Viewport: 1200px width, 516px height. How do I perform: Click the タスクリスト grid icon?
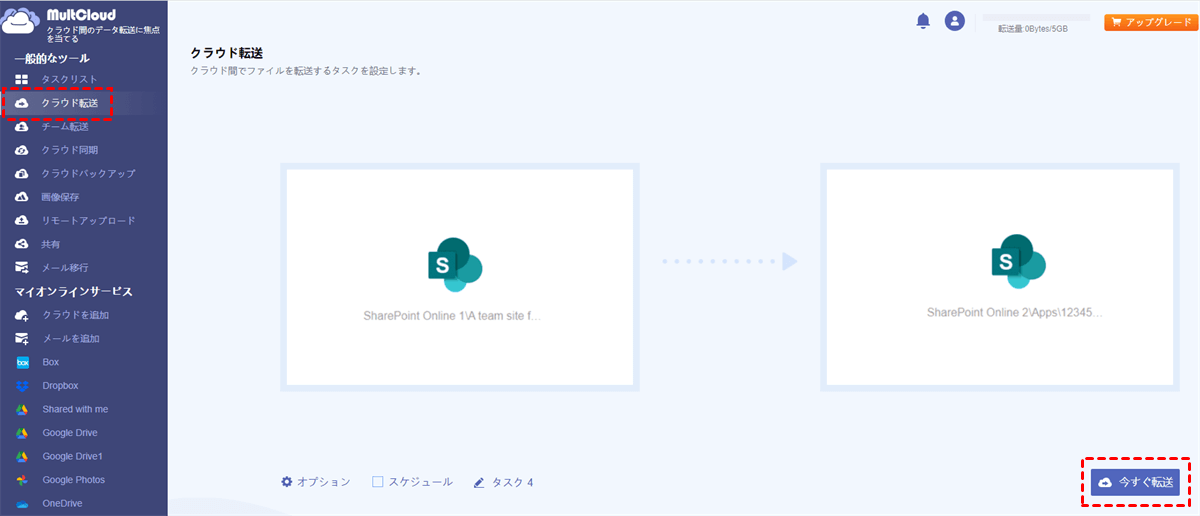click(x=22, y=78)
